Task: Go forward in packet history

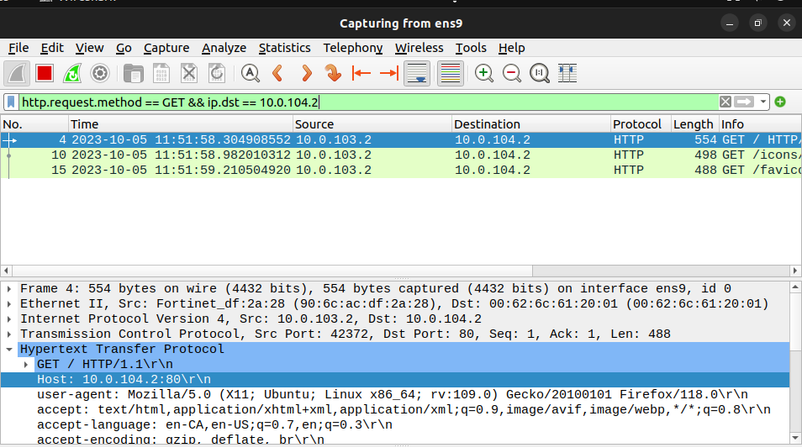Action: point(306,74)
